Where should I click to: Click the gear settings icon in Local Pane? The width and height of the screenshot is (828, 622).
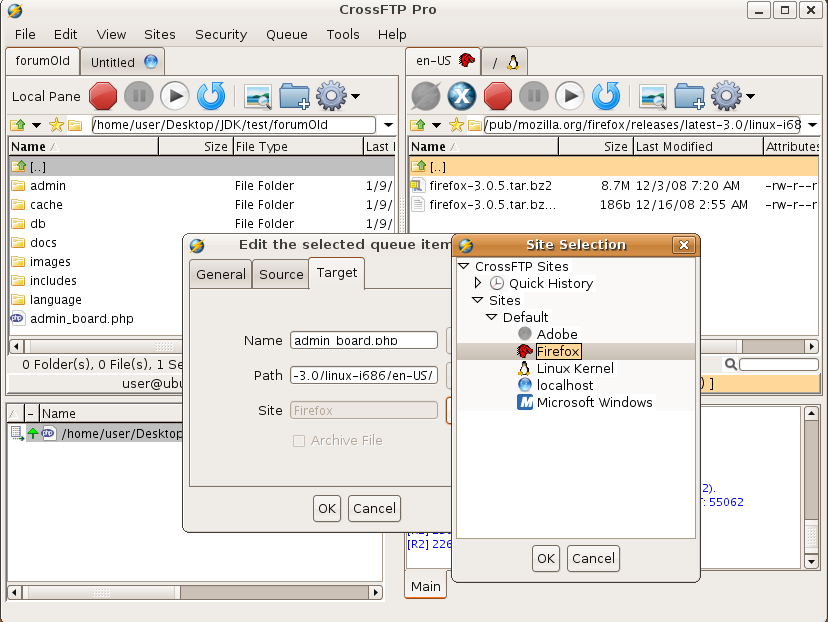[x=332, y=96]
